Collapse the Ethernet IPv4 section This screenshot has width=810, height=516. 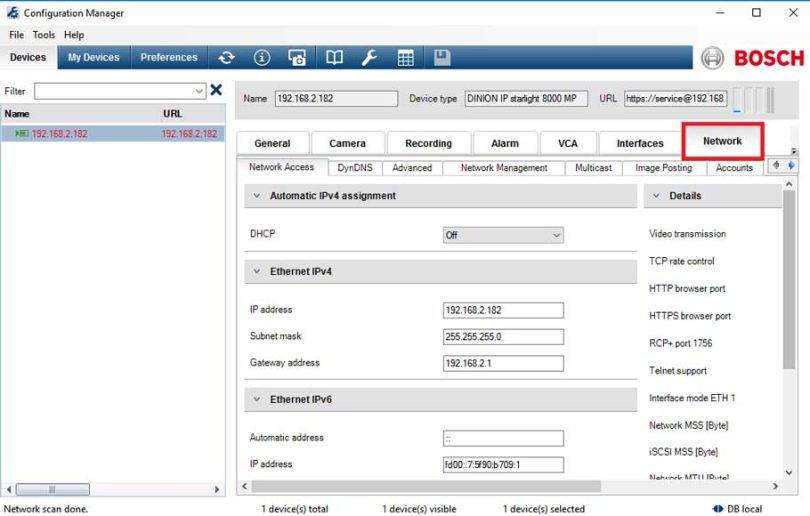pos(257,271)
